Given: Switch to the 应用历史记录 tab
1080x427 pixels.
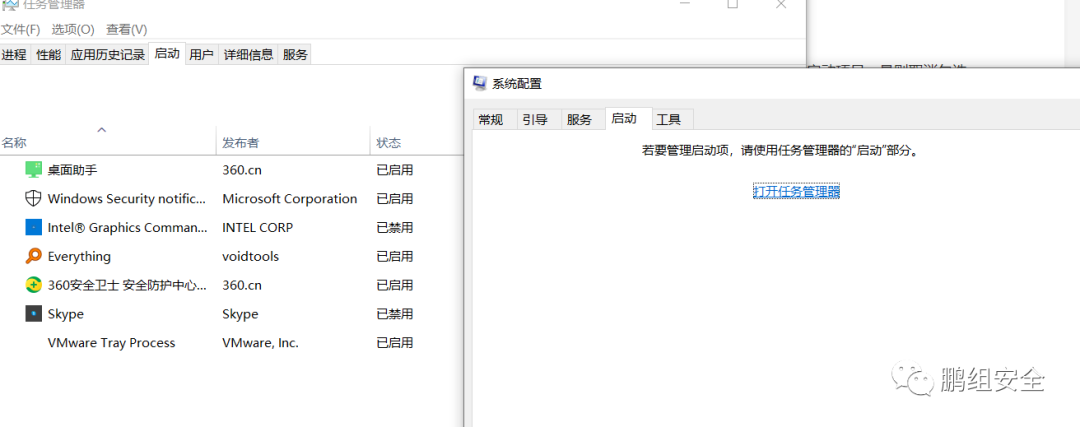Looking at the screenshot, I should click(107, 55).
